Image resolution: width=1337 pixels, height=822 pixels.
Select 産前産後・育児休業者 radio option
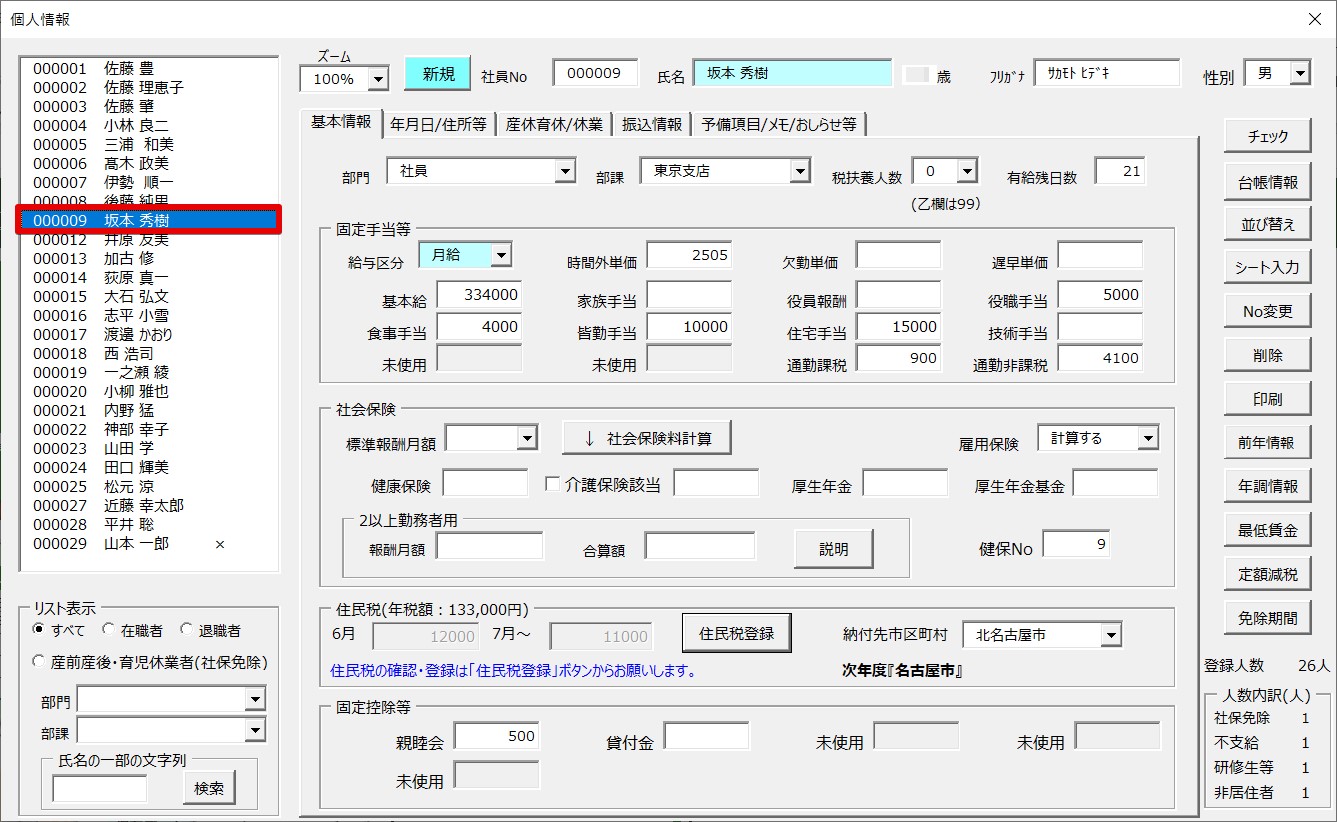tap(39, 661)
